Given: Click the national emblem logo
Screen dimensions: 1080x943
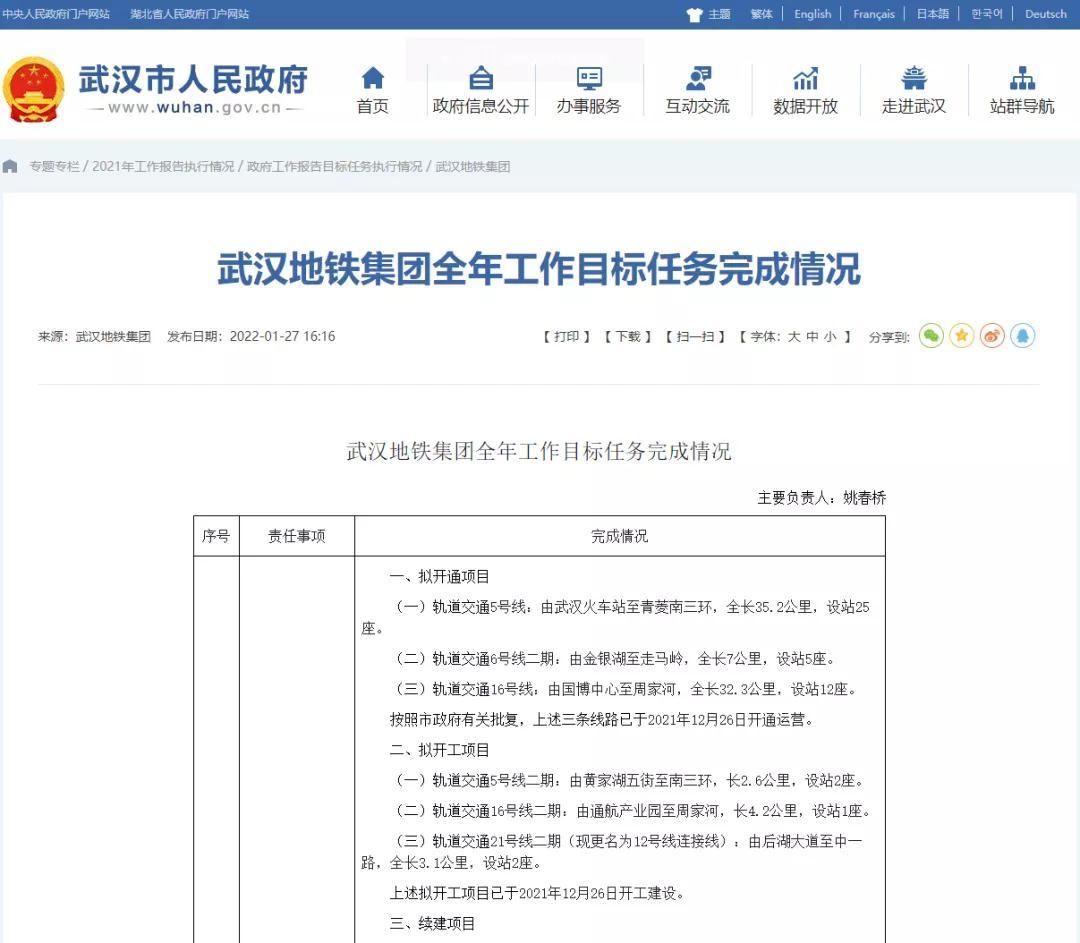Looking at the screenshot, I should pyautogui.click(x=33, y=90).
